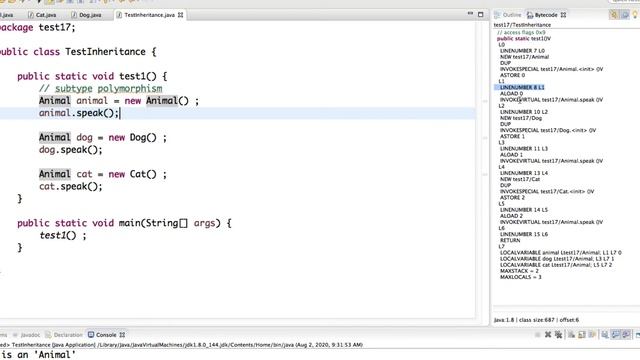Click the Bytecode tab icon

(530, 15)
